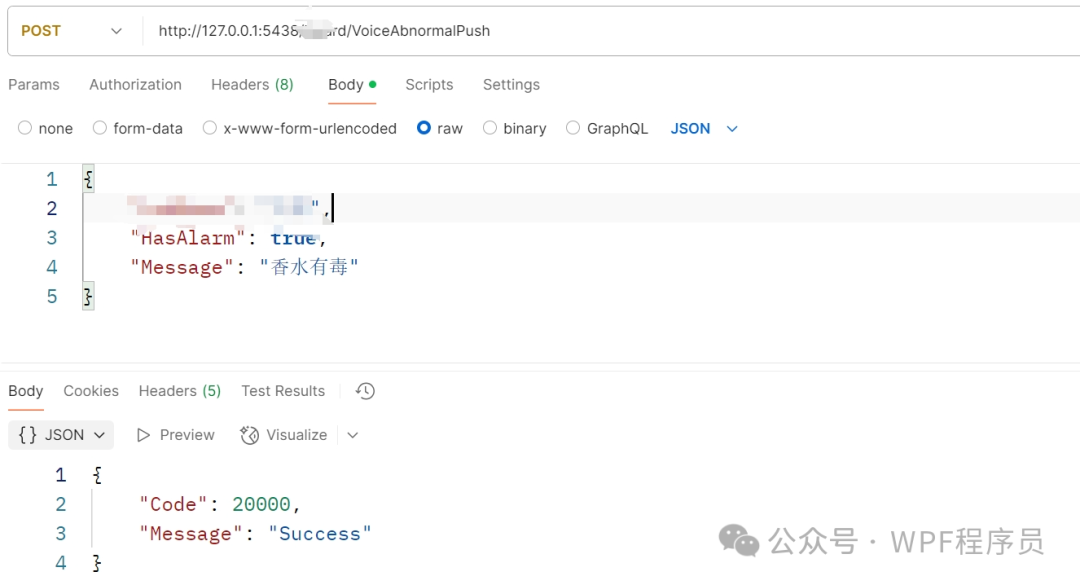Open the request Headers (8) tab

252,85
